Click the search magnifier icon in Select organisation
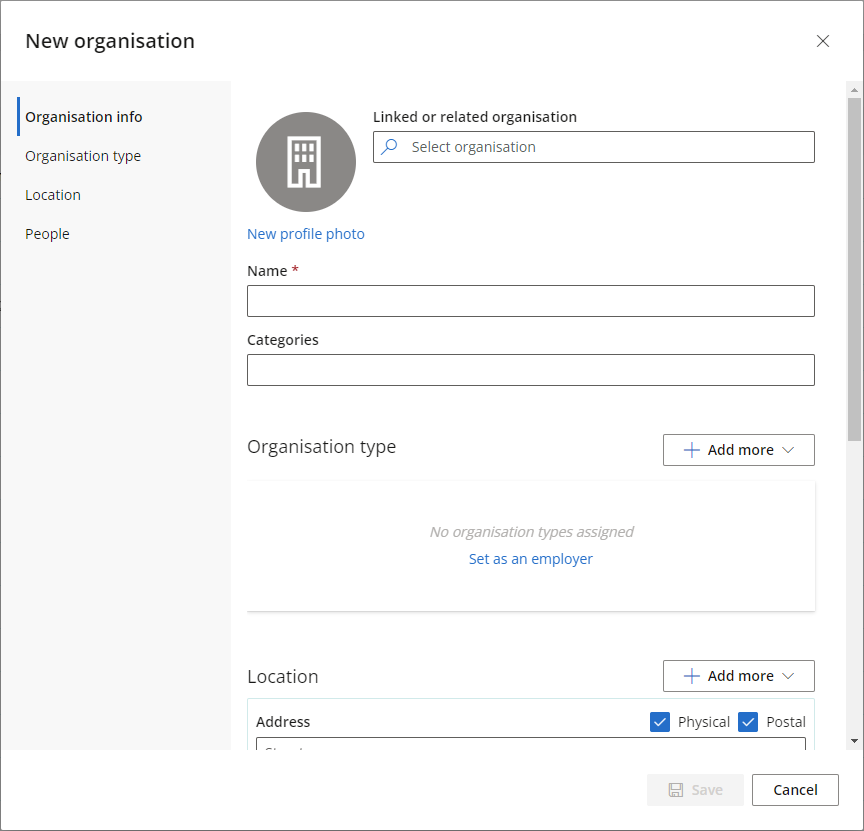This screenshot has width=864, height=831. coord(390,147)
